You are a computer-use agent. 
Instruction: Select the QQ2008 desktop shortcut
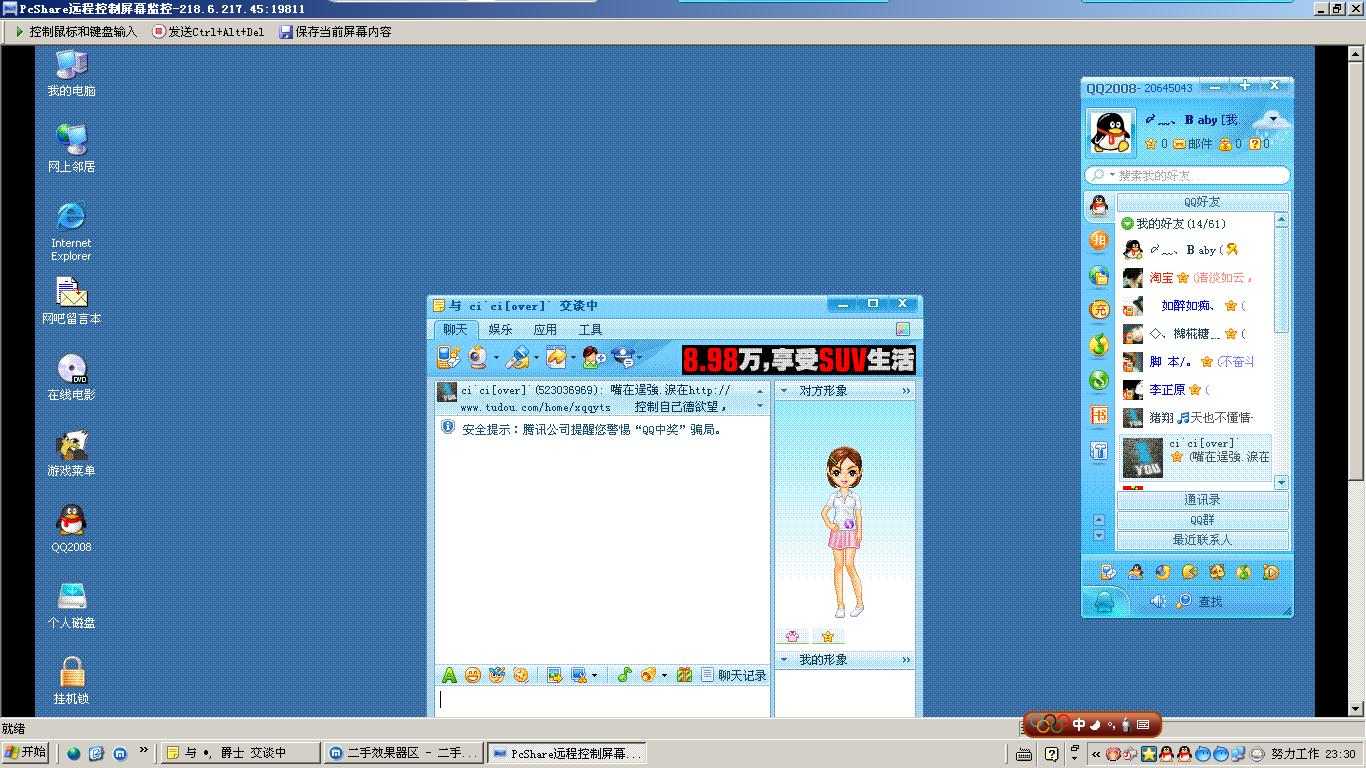pyautogui.click(x=71, y=529)
